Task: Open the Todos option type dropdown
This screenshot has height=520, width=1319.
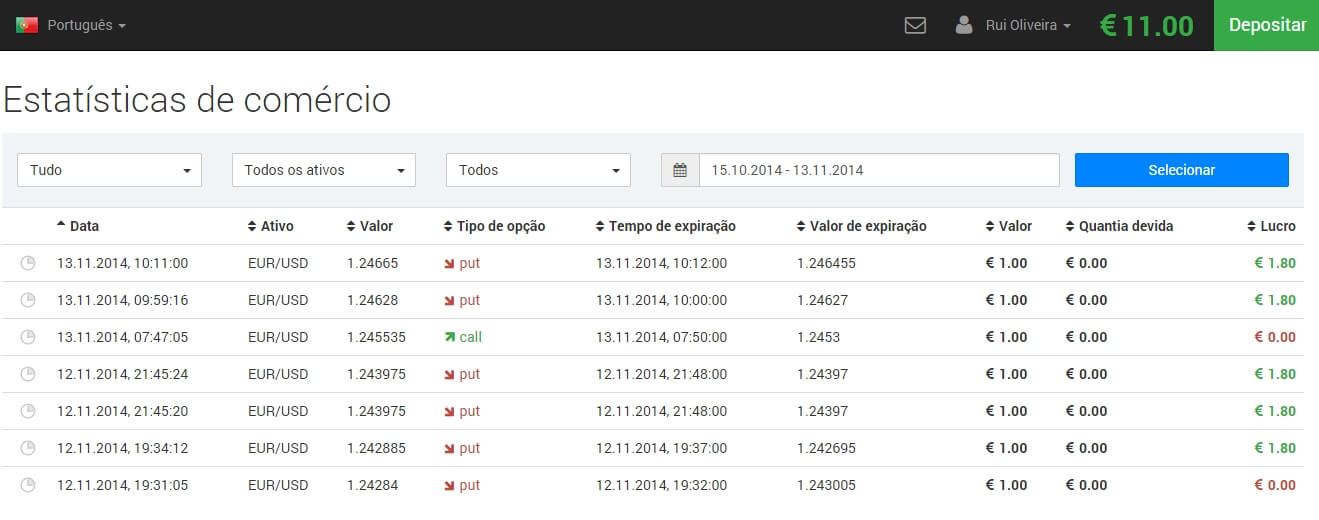Action: pyautogui.click(x=538, y=170)
